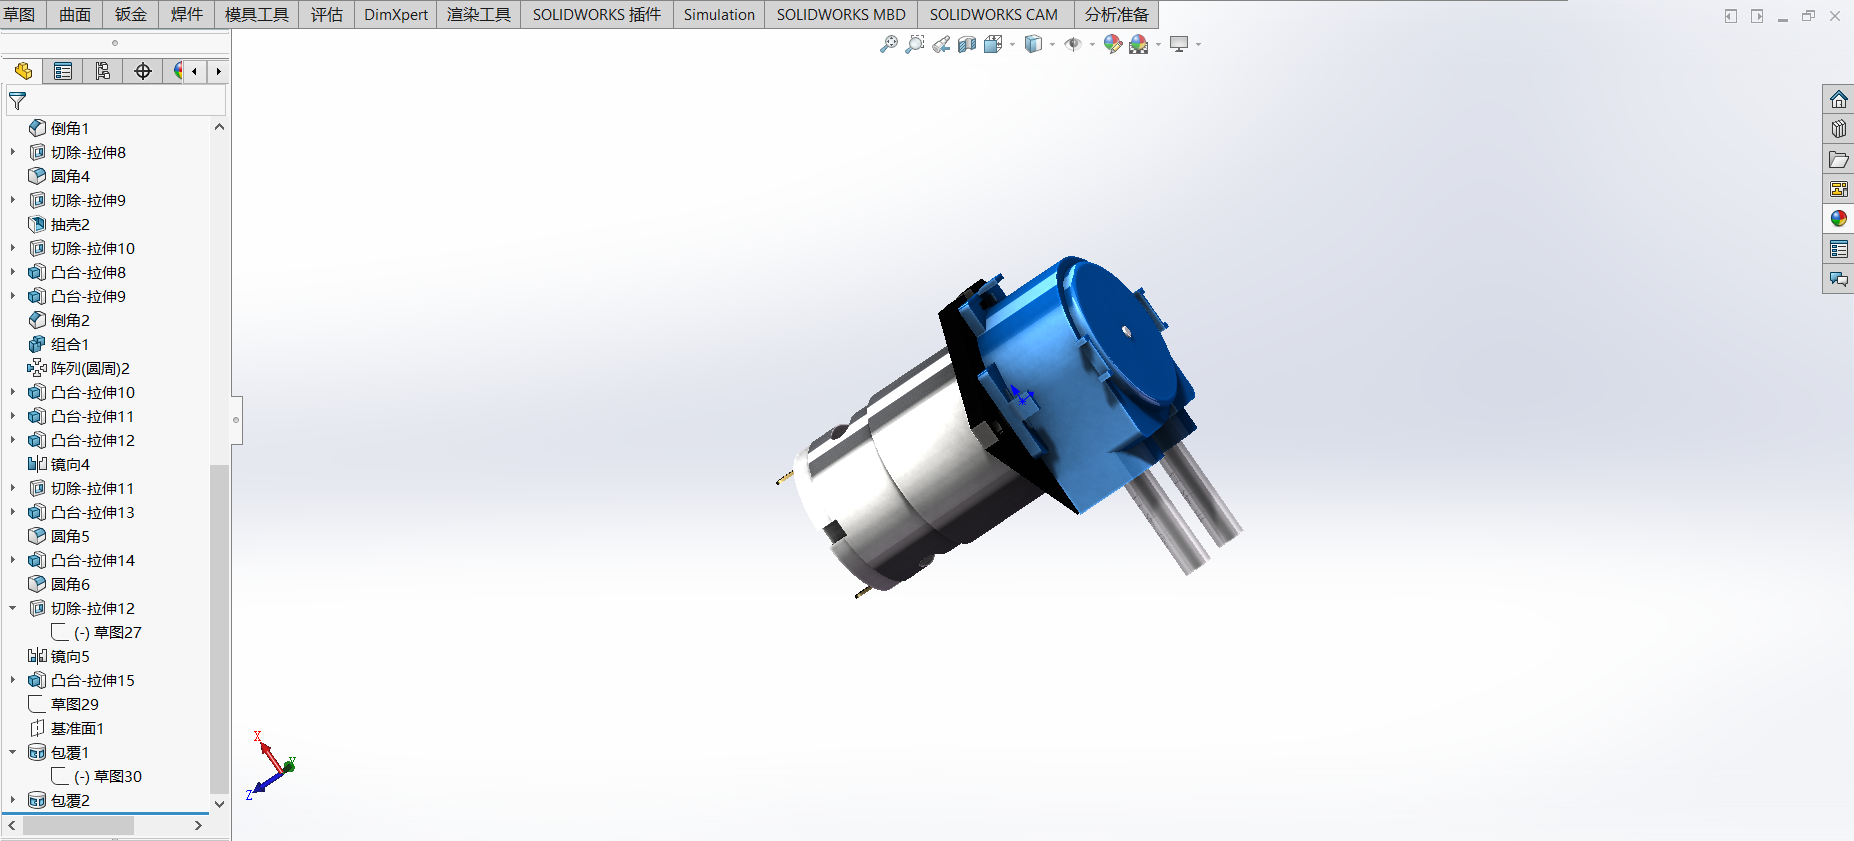Collapse the 切除-拉伸12 feature
The height and width of the screenshot is (841, 1854).
[12, 608]
